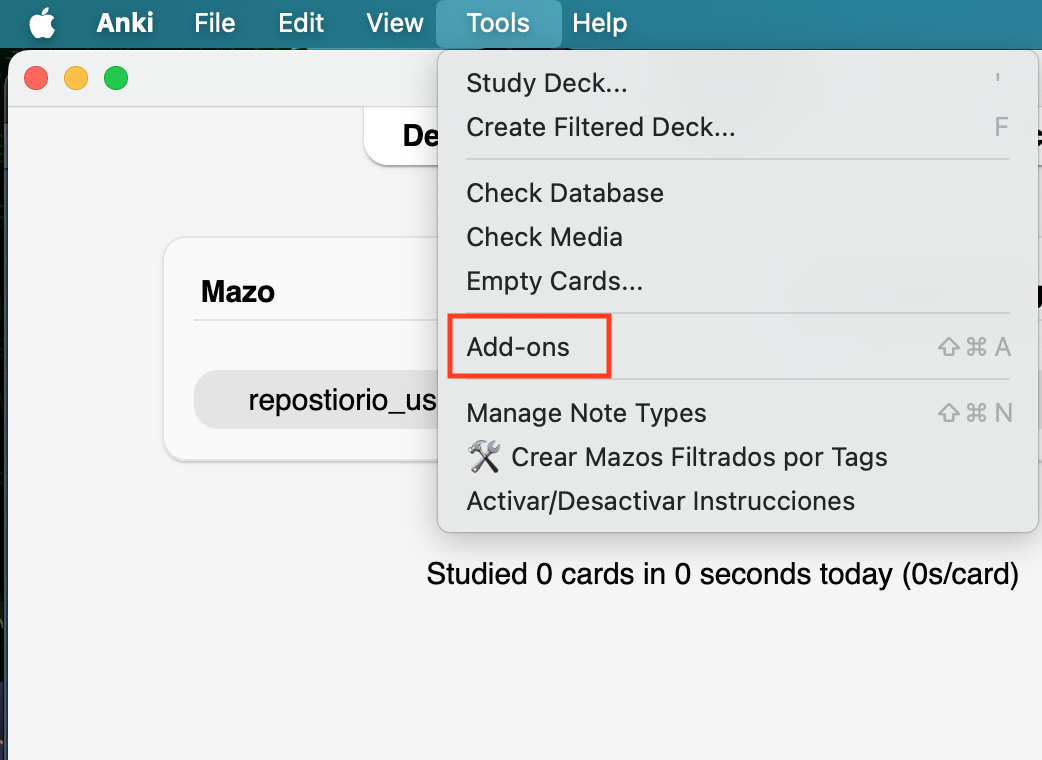Open the Apple system menu

42,22
